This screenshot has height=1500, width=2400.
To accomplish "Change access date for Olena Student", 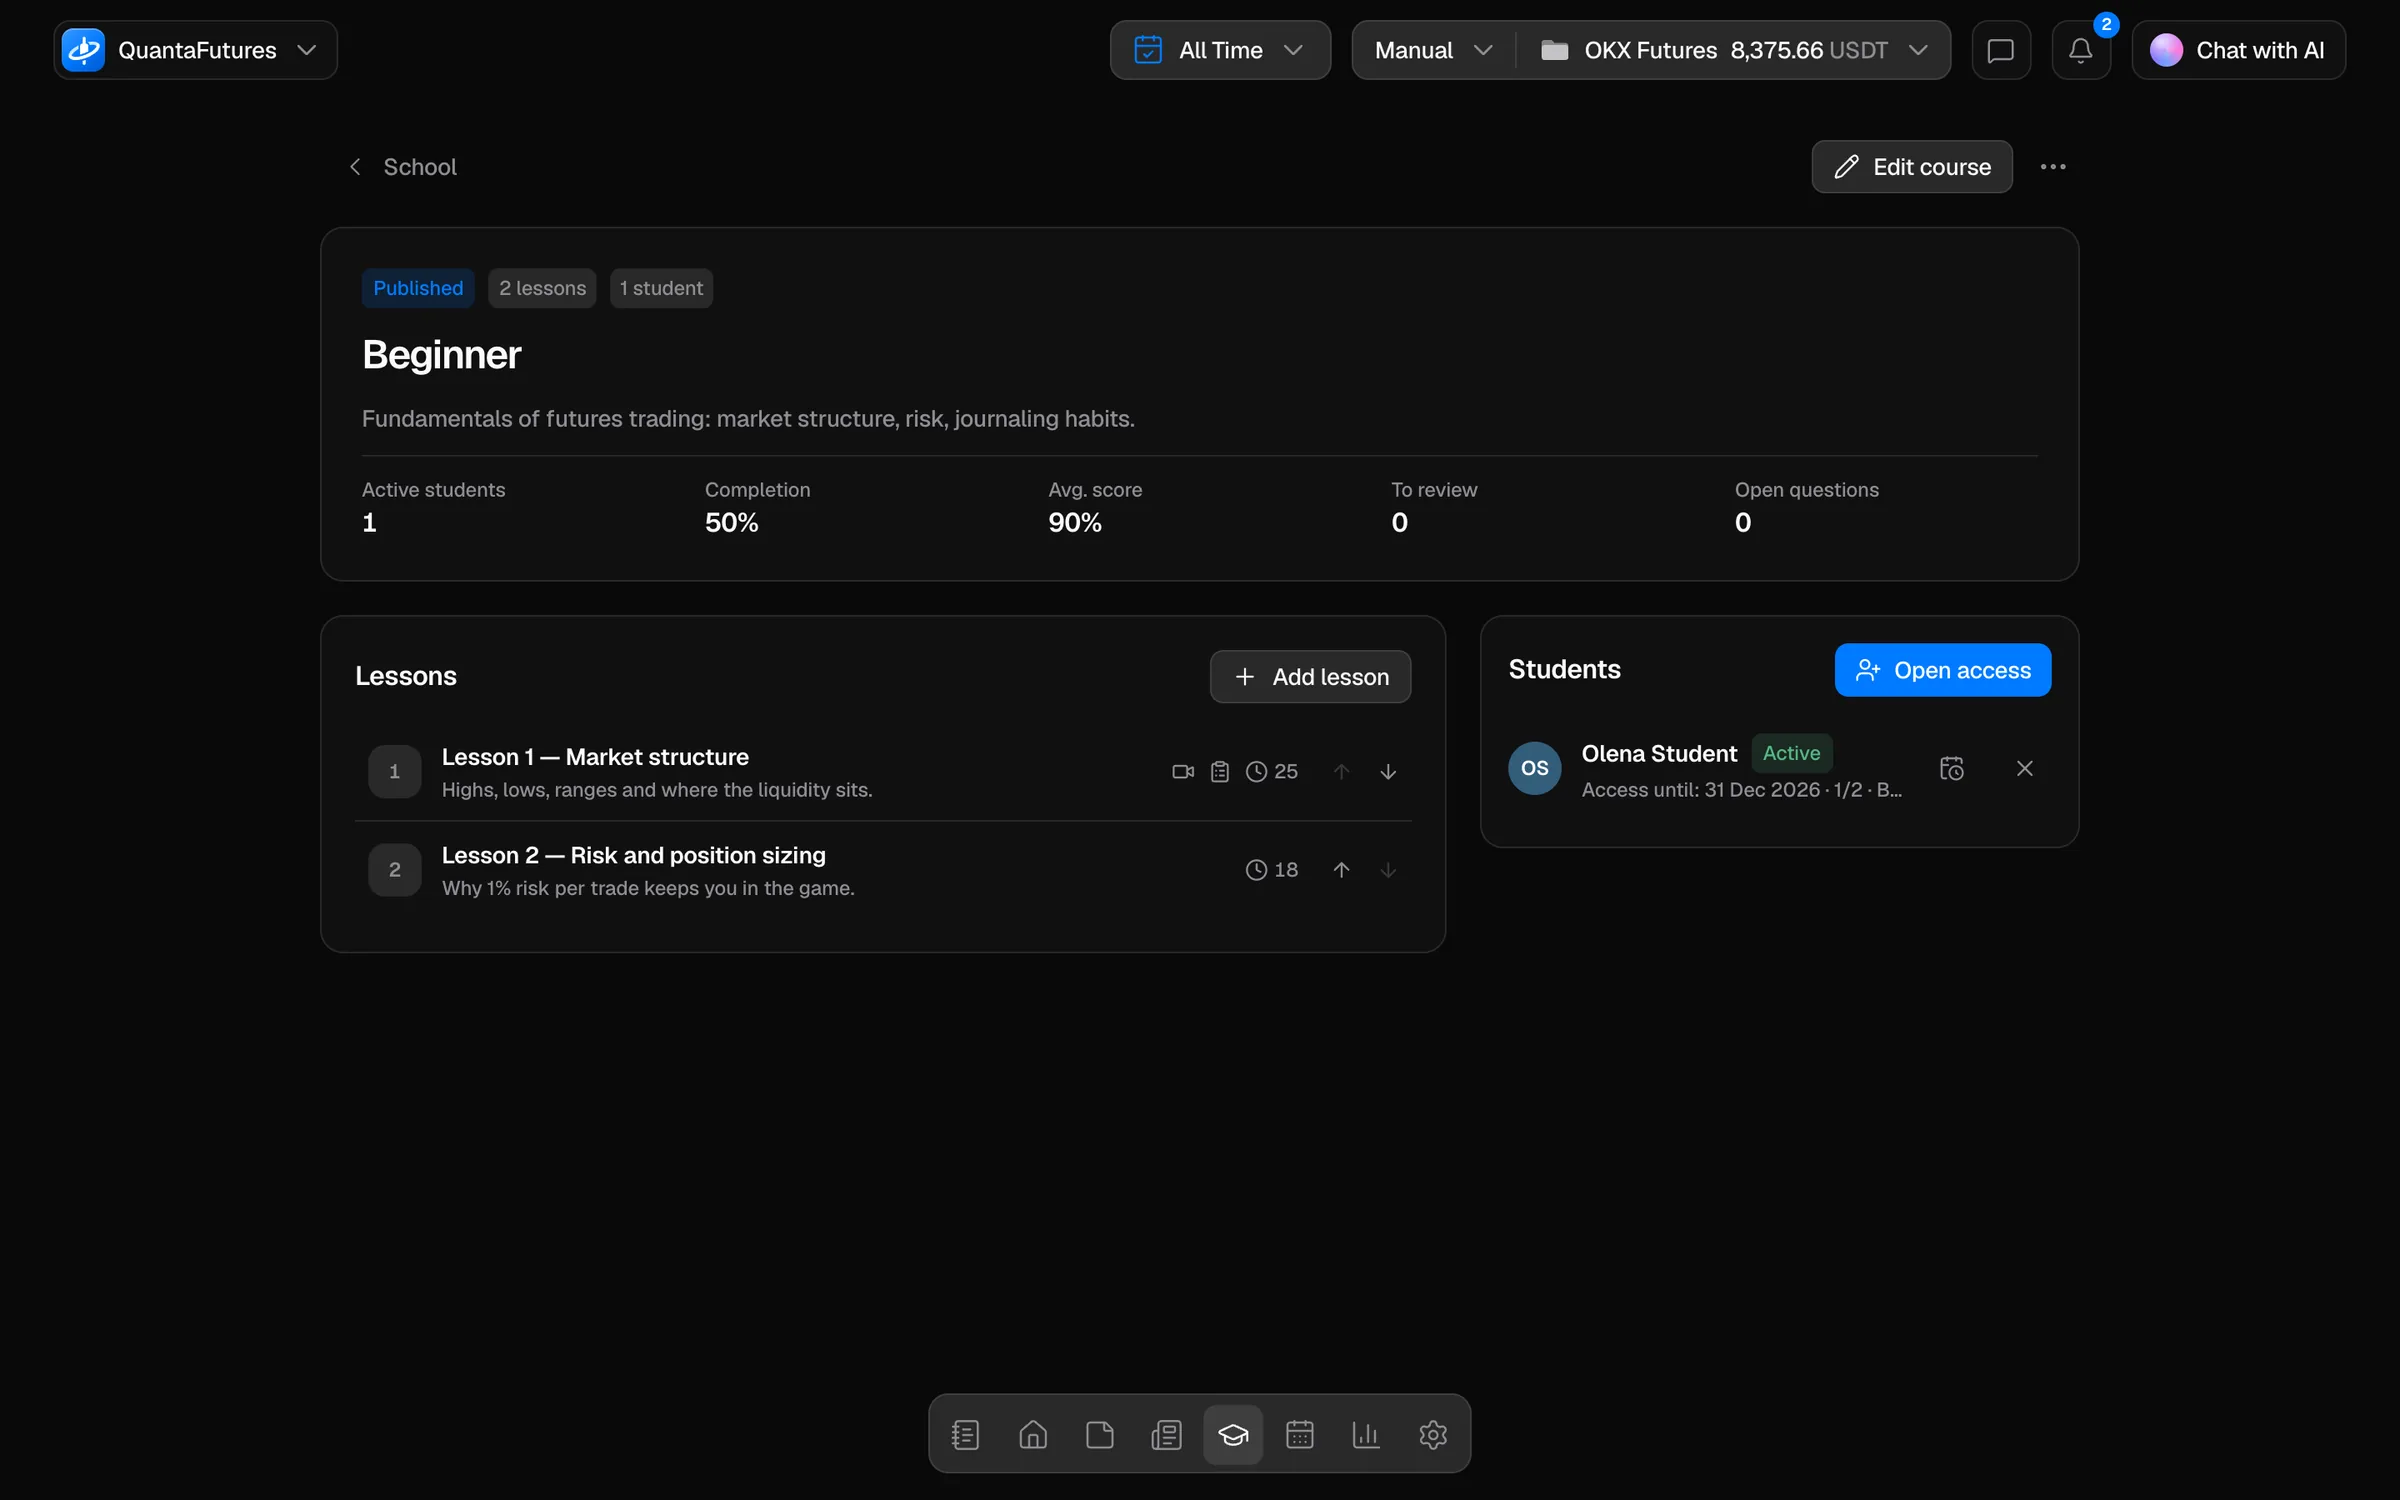I will 1952,768.
